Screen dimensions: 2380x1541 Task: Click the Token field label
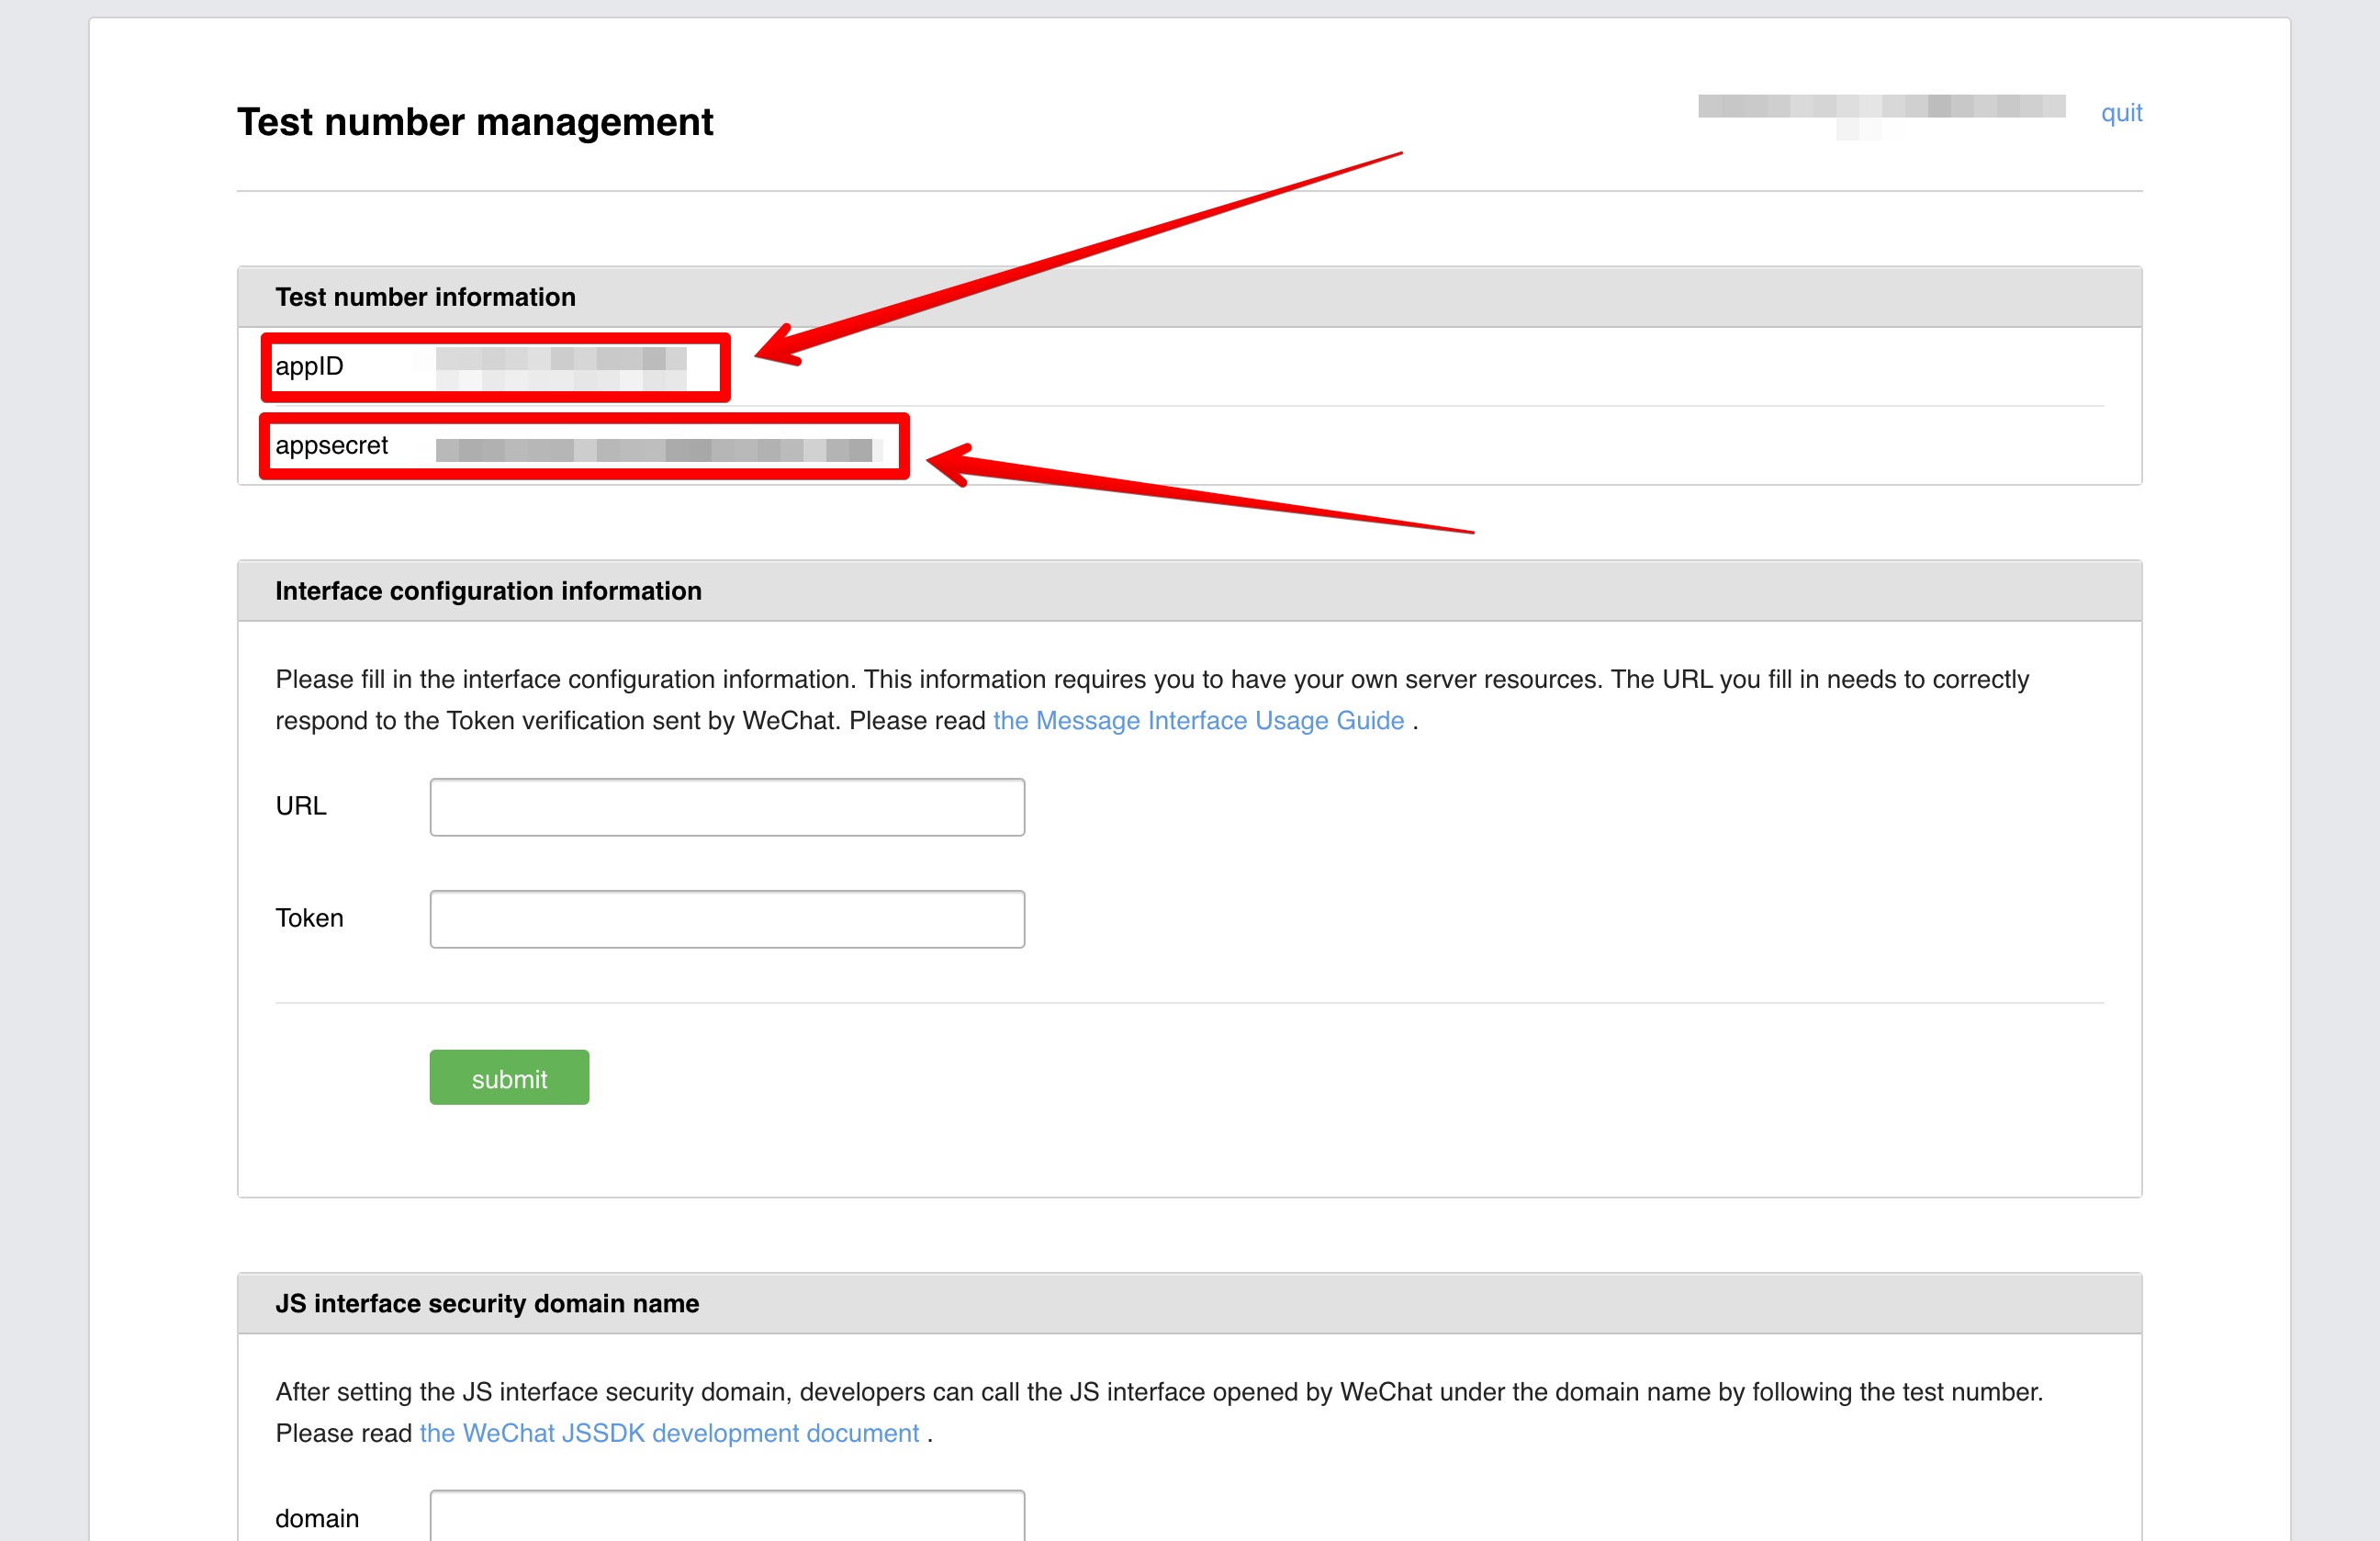click(x=309, y=918)
